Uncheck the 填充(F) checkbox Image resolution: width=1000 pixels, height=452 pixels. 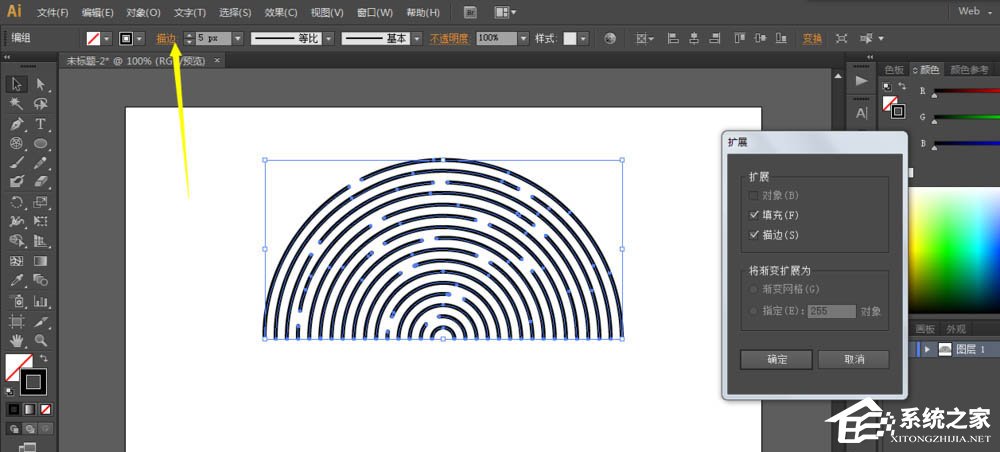[x=755, y=215]
